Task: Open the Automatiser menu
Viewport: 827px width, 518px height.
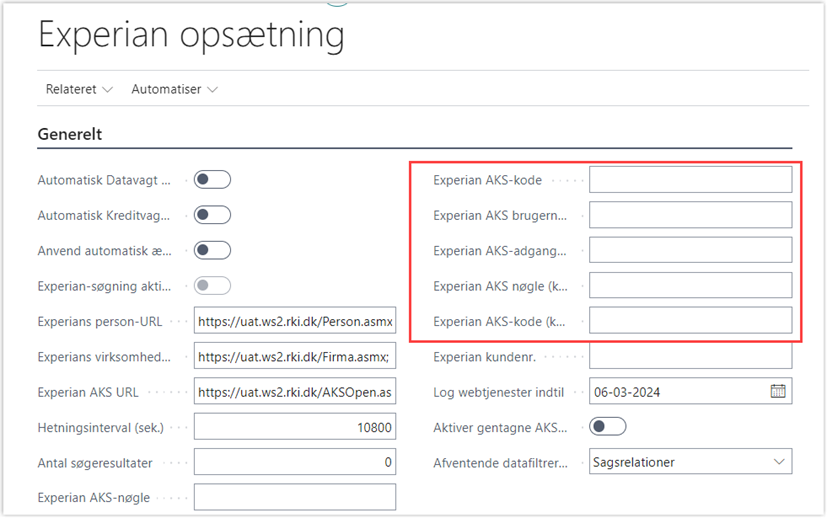Action: tap(175, 89)
